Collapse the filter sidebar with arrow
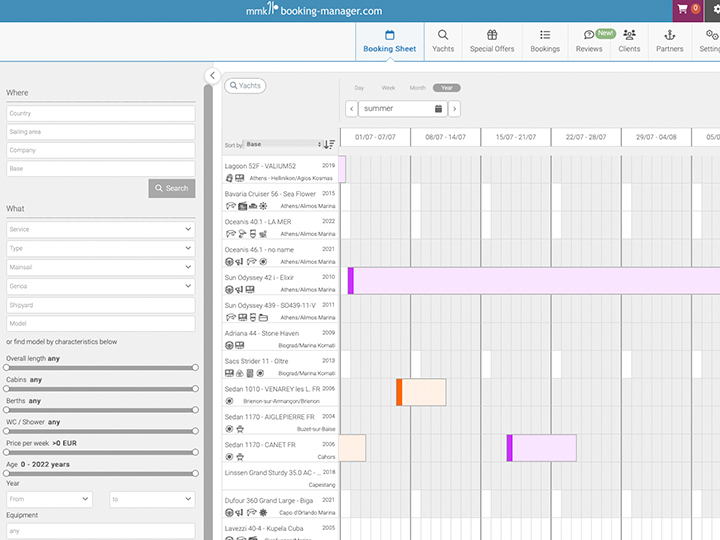 pos(212,75)
